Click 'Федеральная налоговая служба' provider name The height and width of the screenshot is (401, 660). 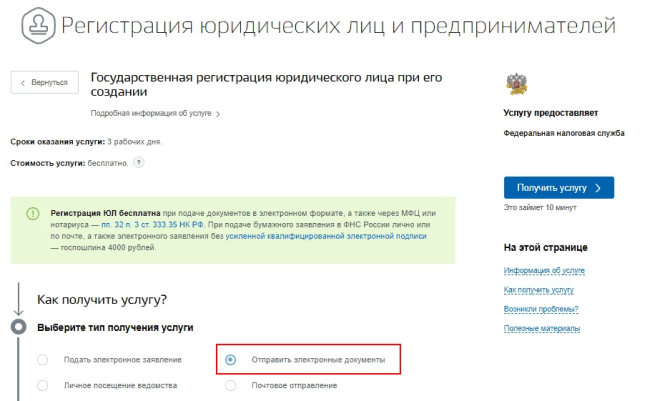(x=564, y=133)
